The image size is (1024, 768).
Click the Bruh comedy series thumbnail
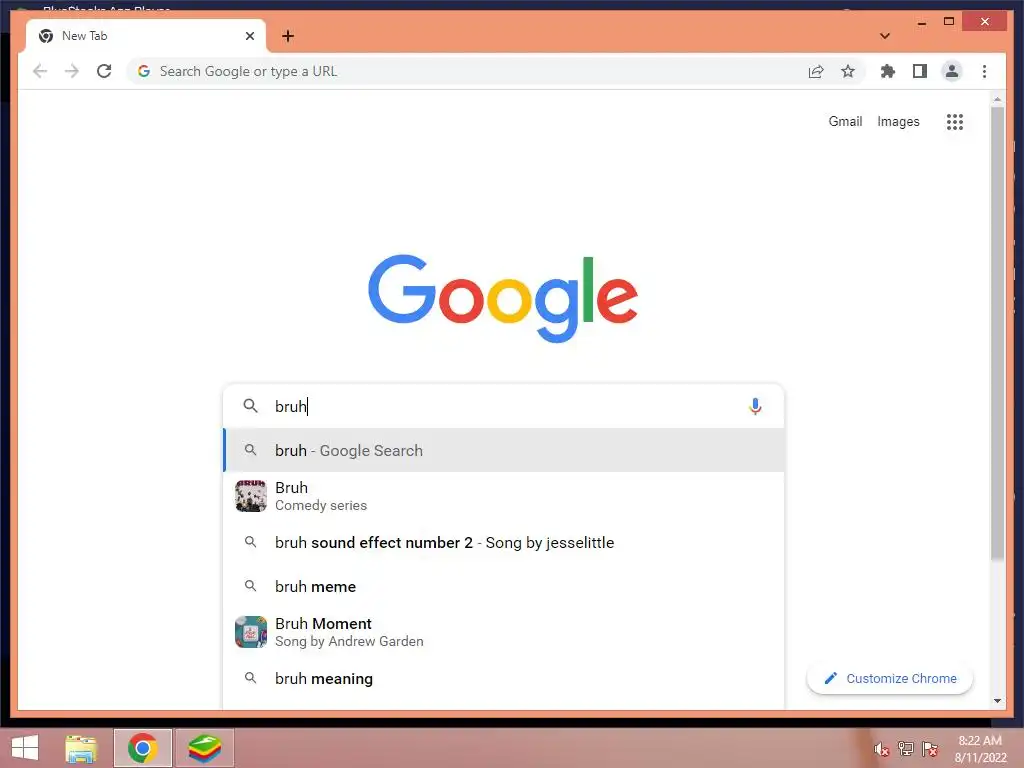[x=251, y=496]
